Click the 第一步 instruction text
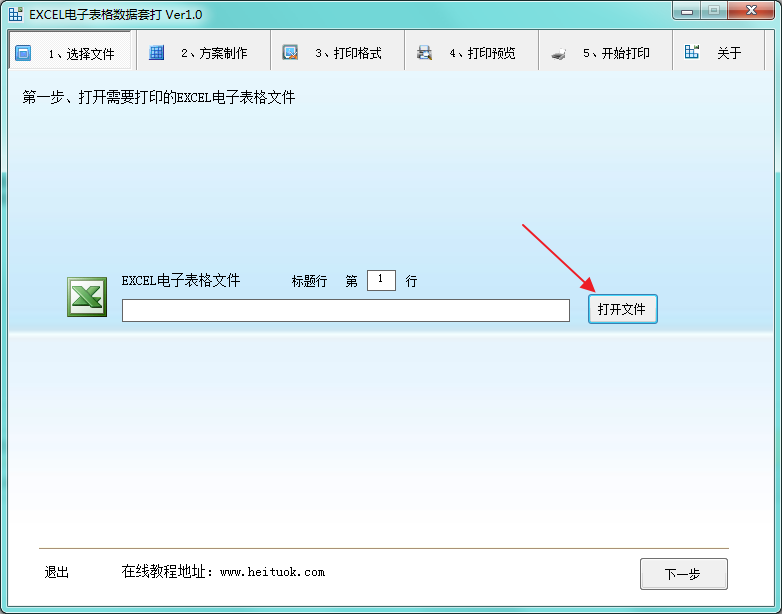The image size is (782, 614). pyautogui.click(x=159, y=97)
